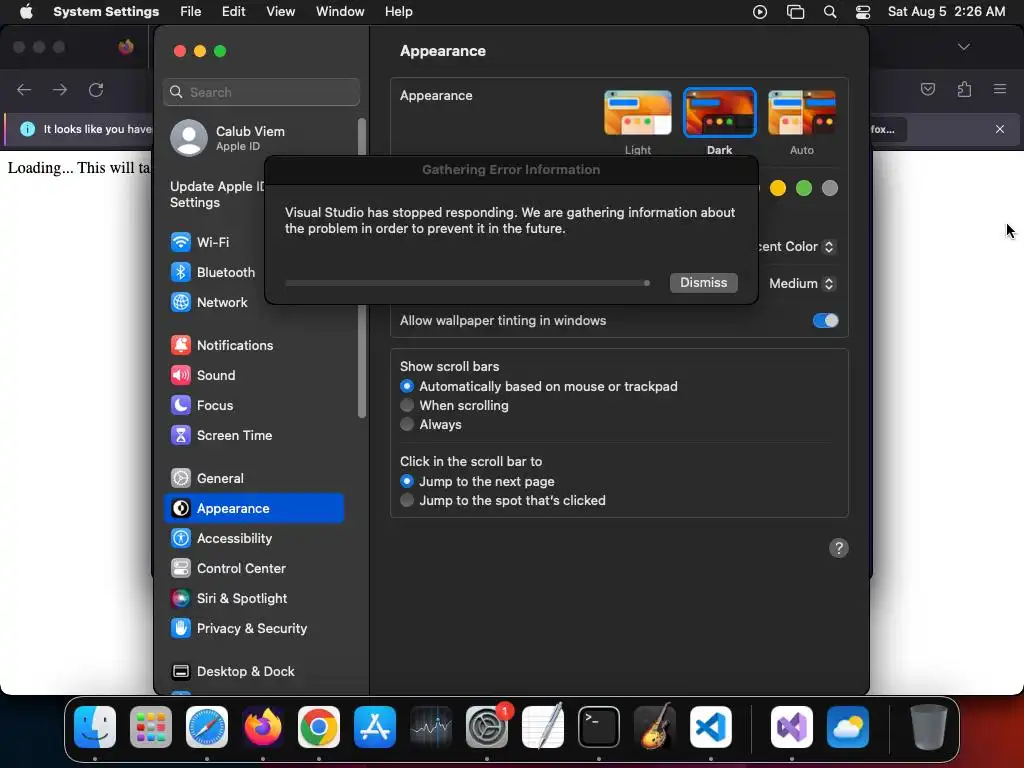Open GarageBand from the Dock
Viewport: 1024px width, 768px height.
(655, 727)
